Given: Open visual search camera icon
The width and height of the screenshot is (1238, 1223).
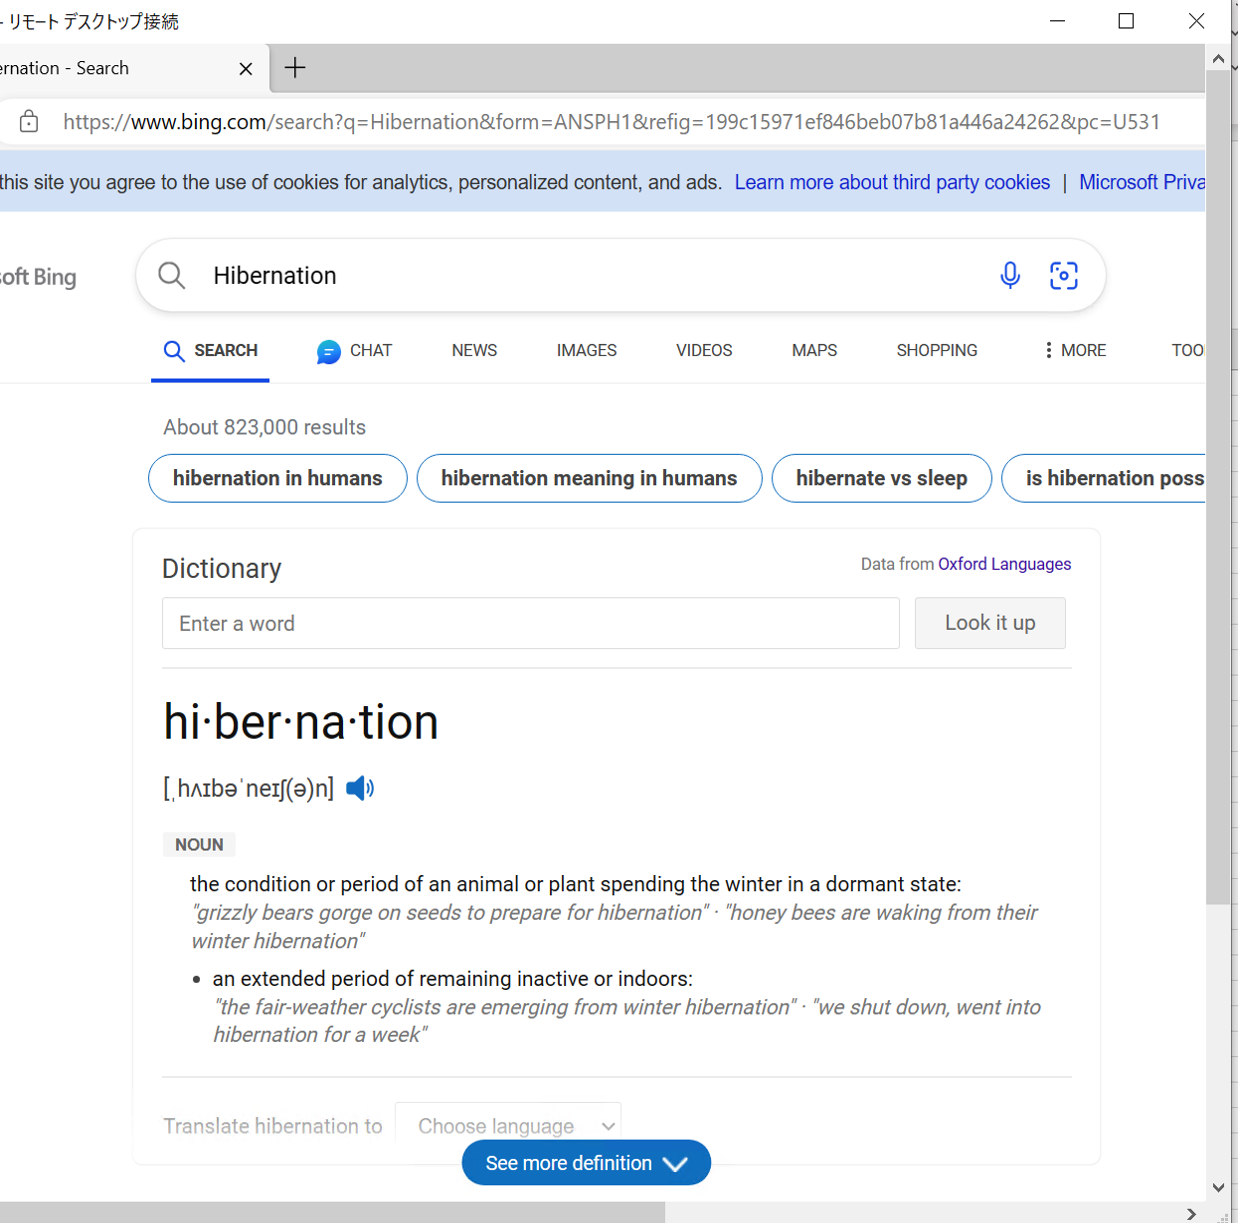Looking at the screenshot, I should click(1063, 275).
